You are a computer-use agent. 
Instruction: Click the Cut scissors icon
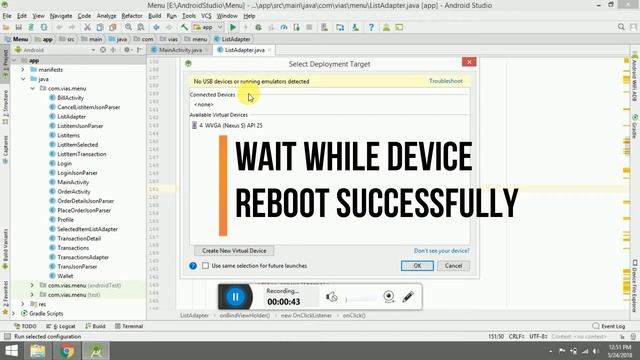point(87,27)
